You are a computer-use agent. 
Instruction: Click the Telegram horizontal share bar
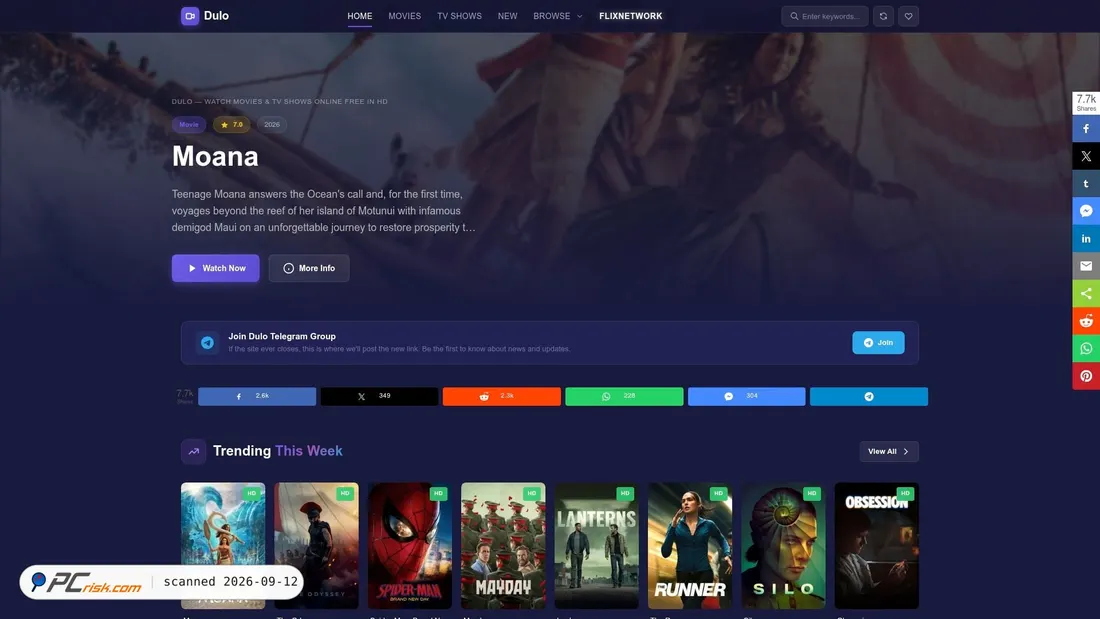[868, 397]
